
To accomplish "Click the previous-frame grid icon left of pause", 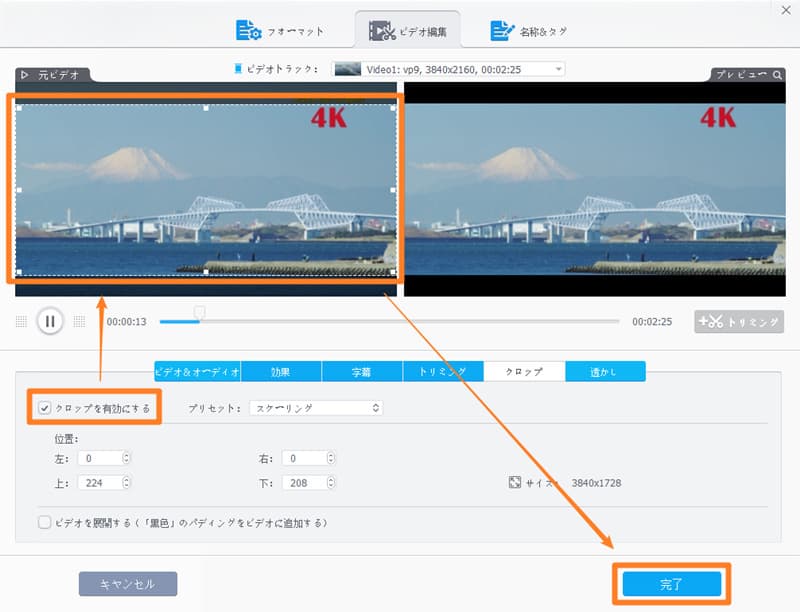I will [x=21, y=321].
